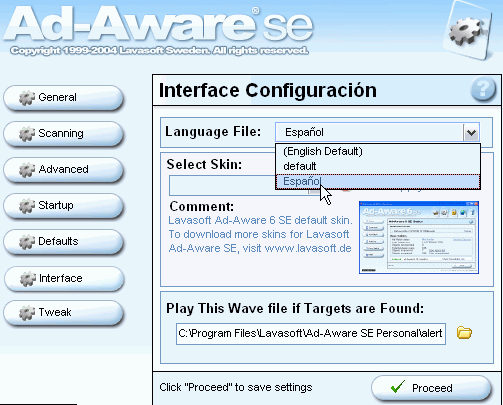Image resolution: width=503 pixels, height=405 pixels.
Task: Select the Defaults settings section
Action: click(x=63, y=241)
